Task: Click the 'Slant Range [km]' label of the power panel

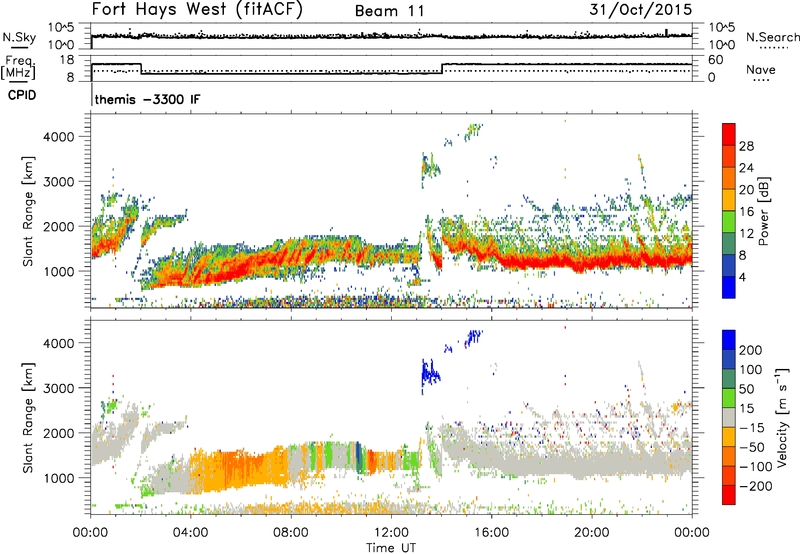Action: pos(28,211)
